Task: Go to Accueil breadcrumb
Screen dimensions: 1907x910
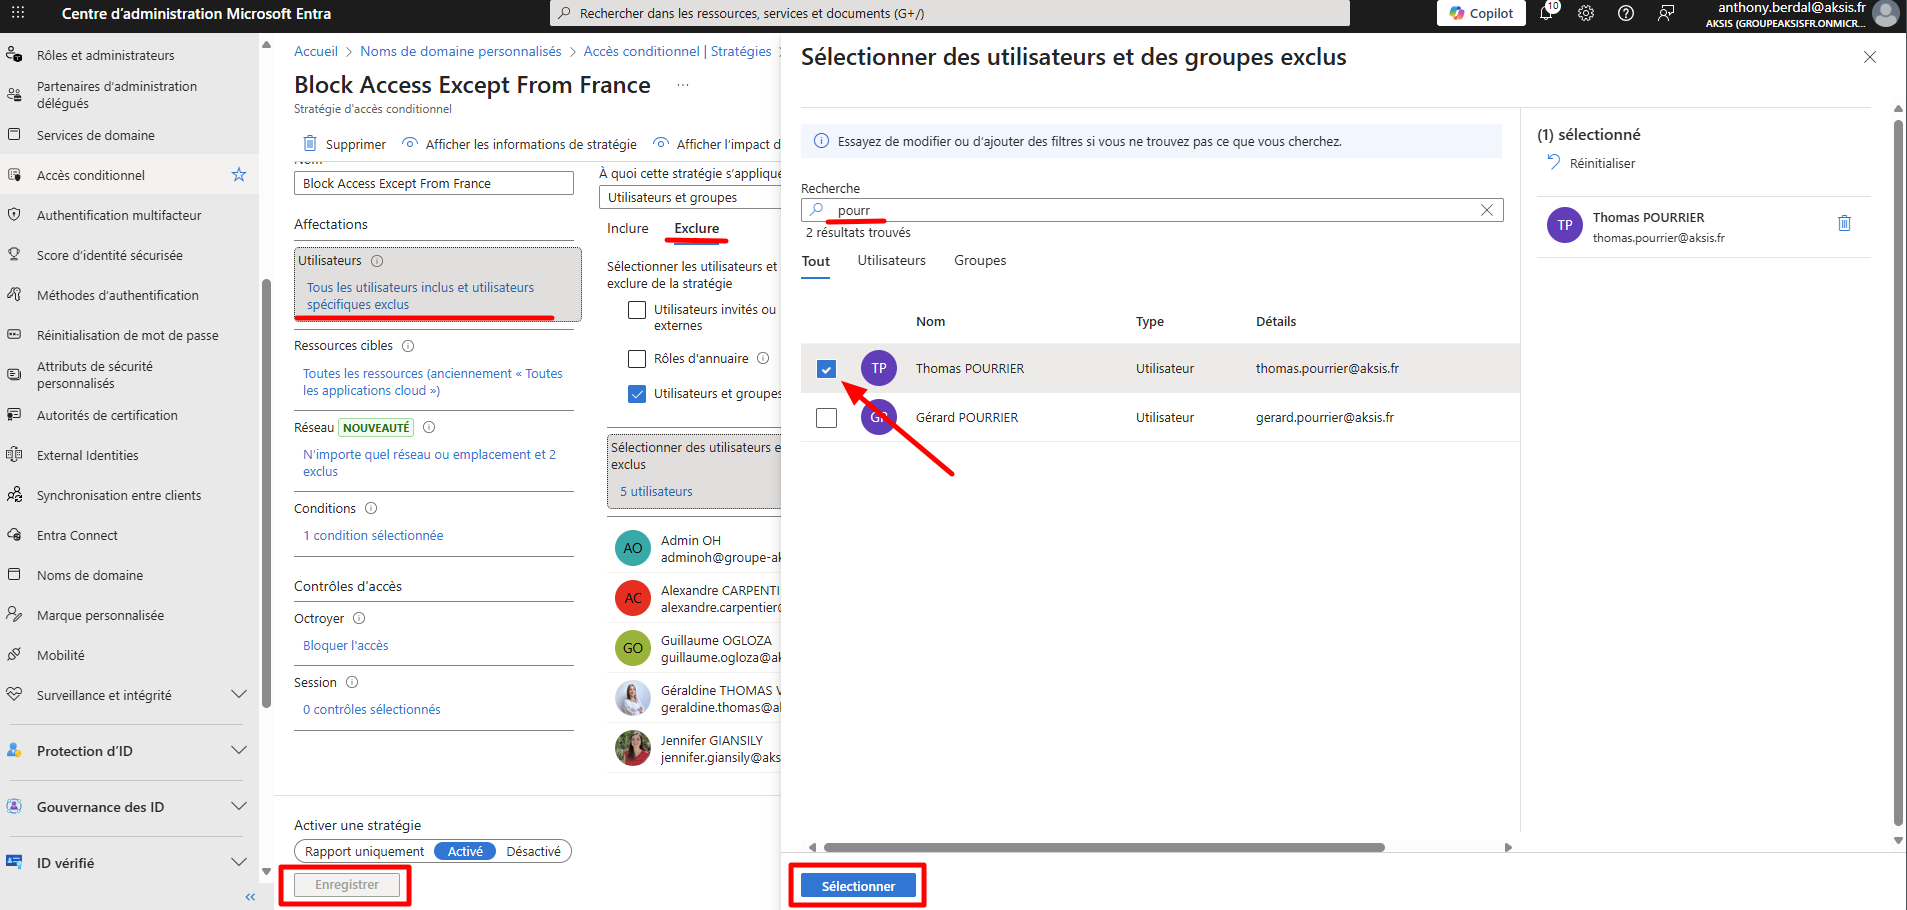Action: coord(316,51)
